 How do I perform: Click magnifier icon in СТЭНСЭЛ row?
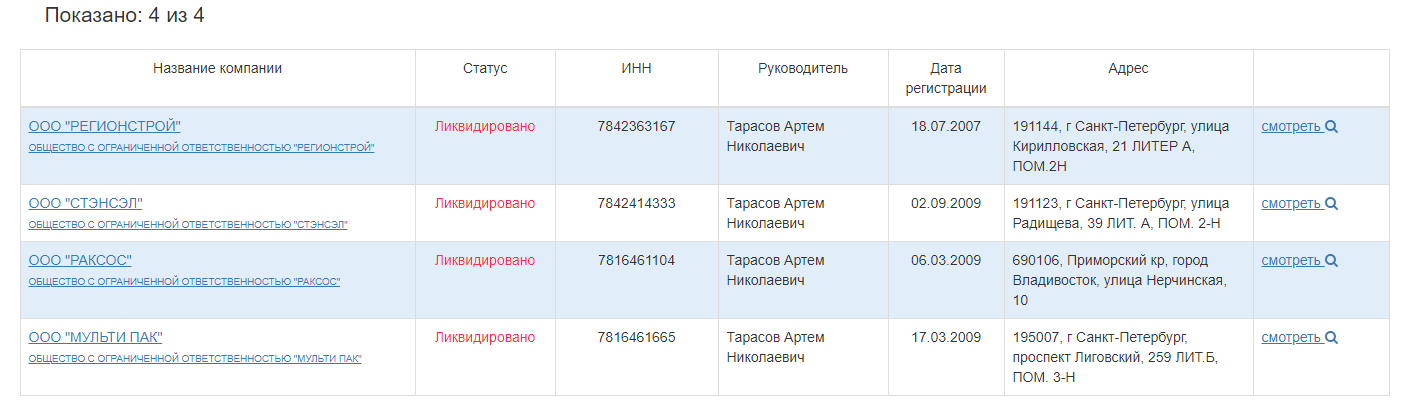(1331, 204)
